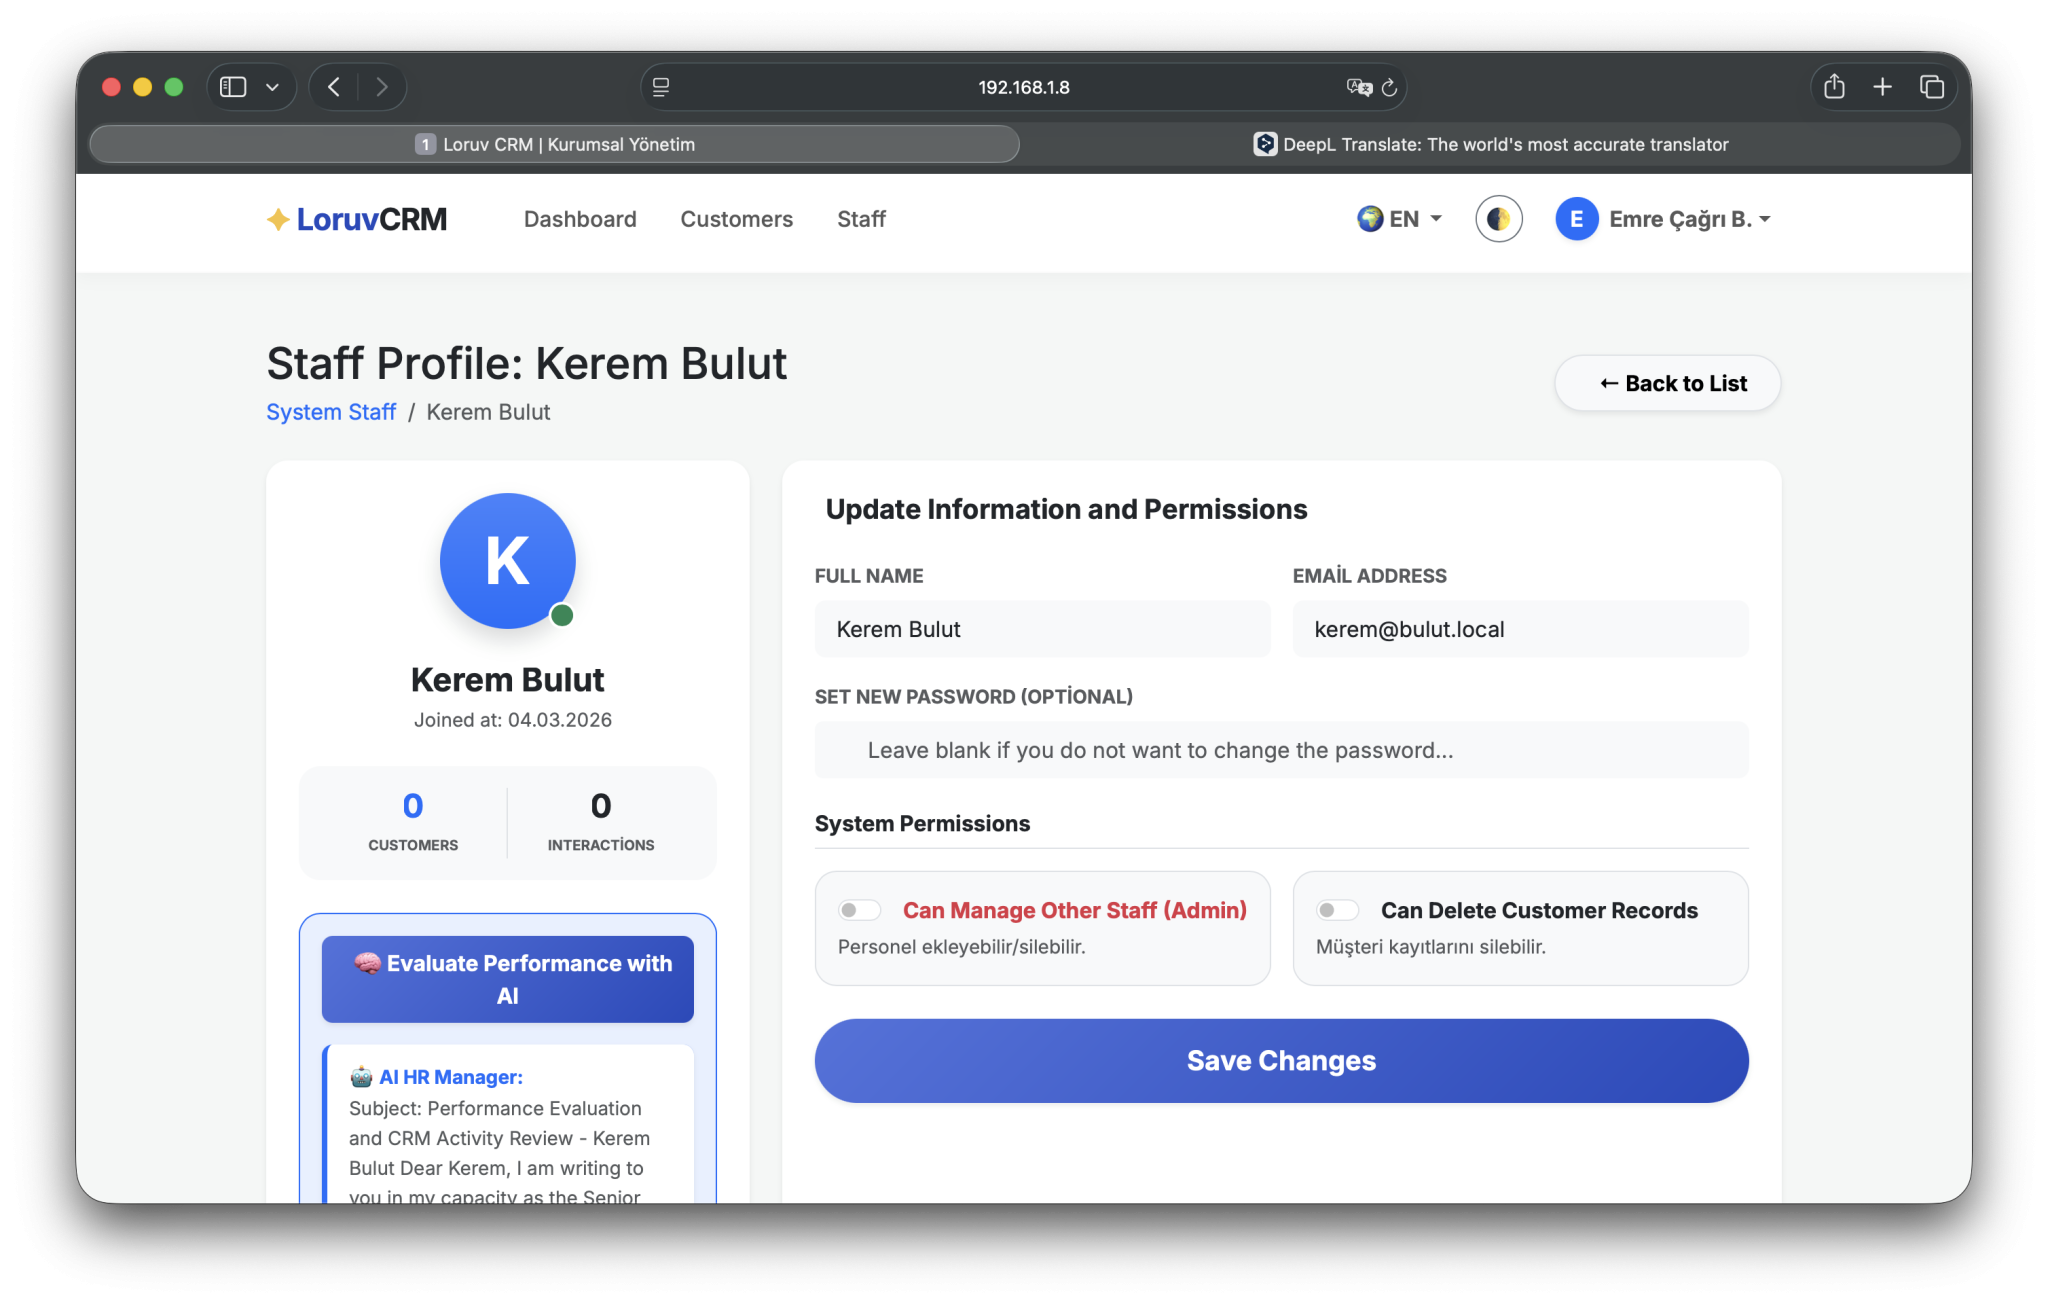2048x1304 pixels.
Task: Click the page reader icon in address bar
Action: 661,87
